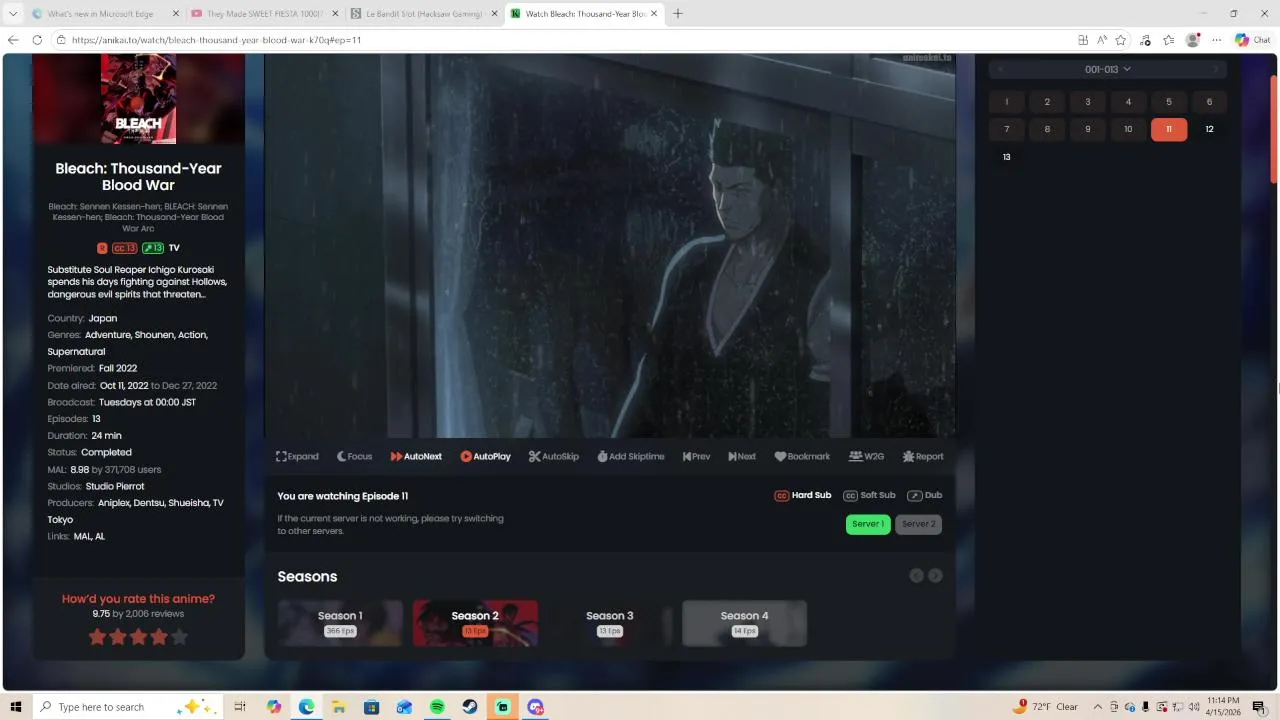Open the Studio Pierrot studio link
Screen dimensions: 1280x720
(115, 486)
